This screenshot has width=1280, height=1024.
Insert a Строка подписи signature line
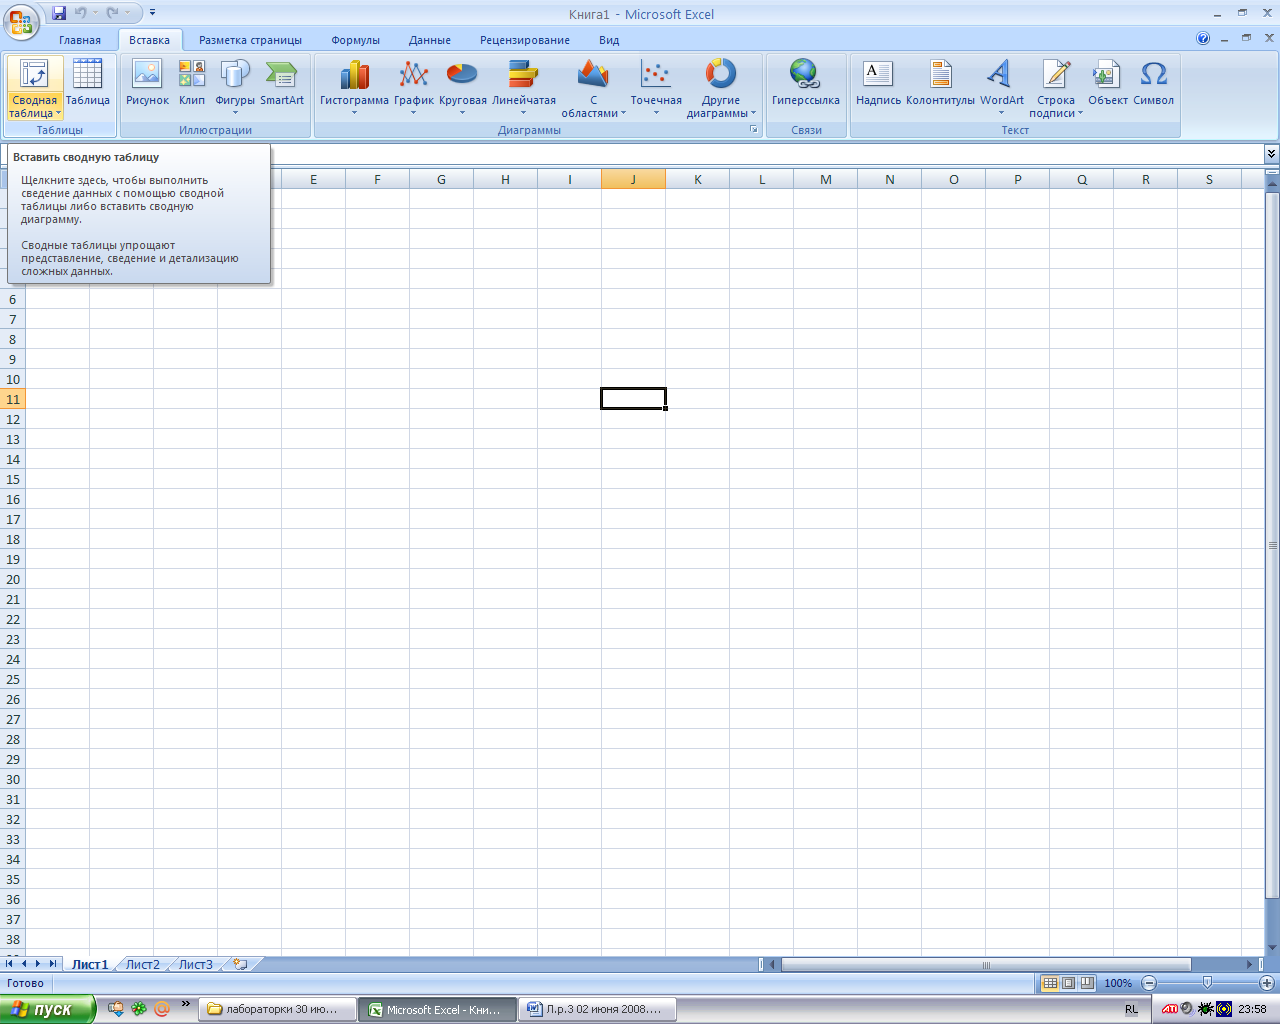click(x=1056, y=86)
